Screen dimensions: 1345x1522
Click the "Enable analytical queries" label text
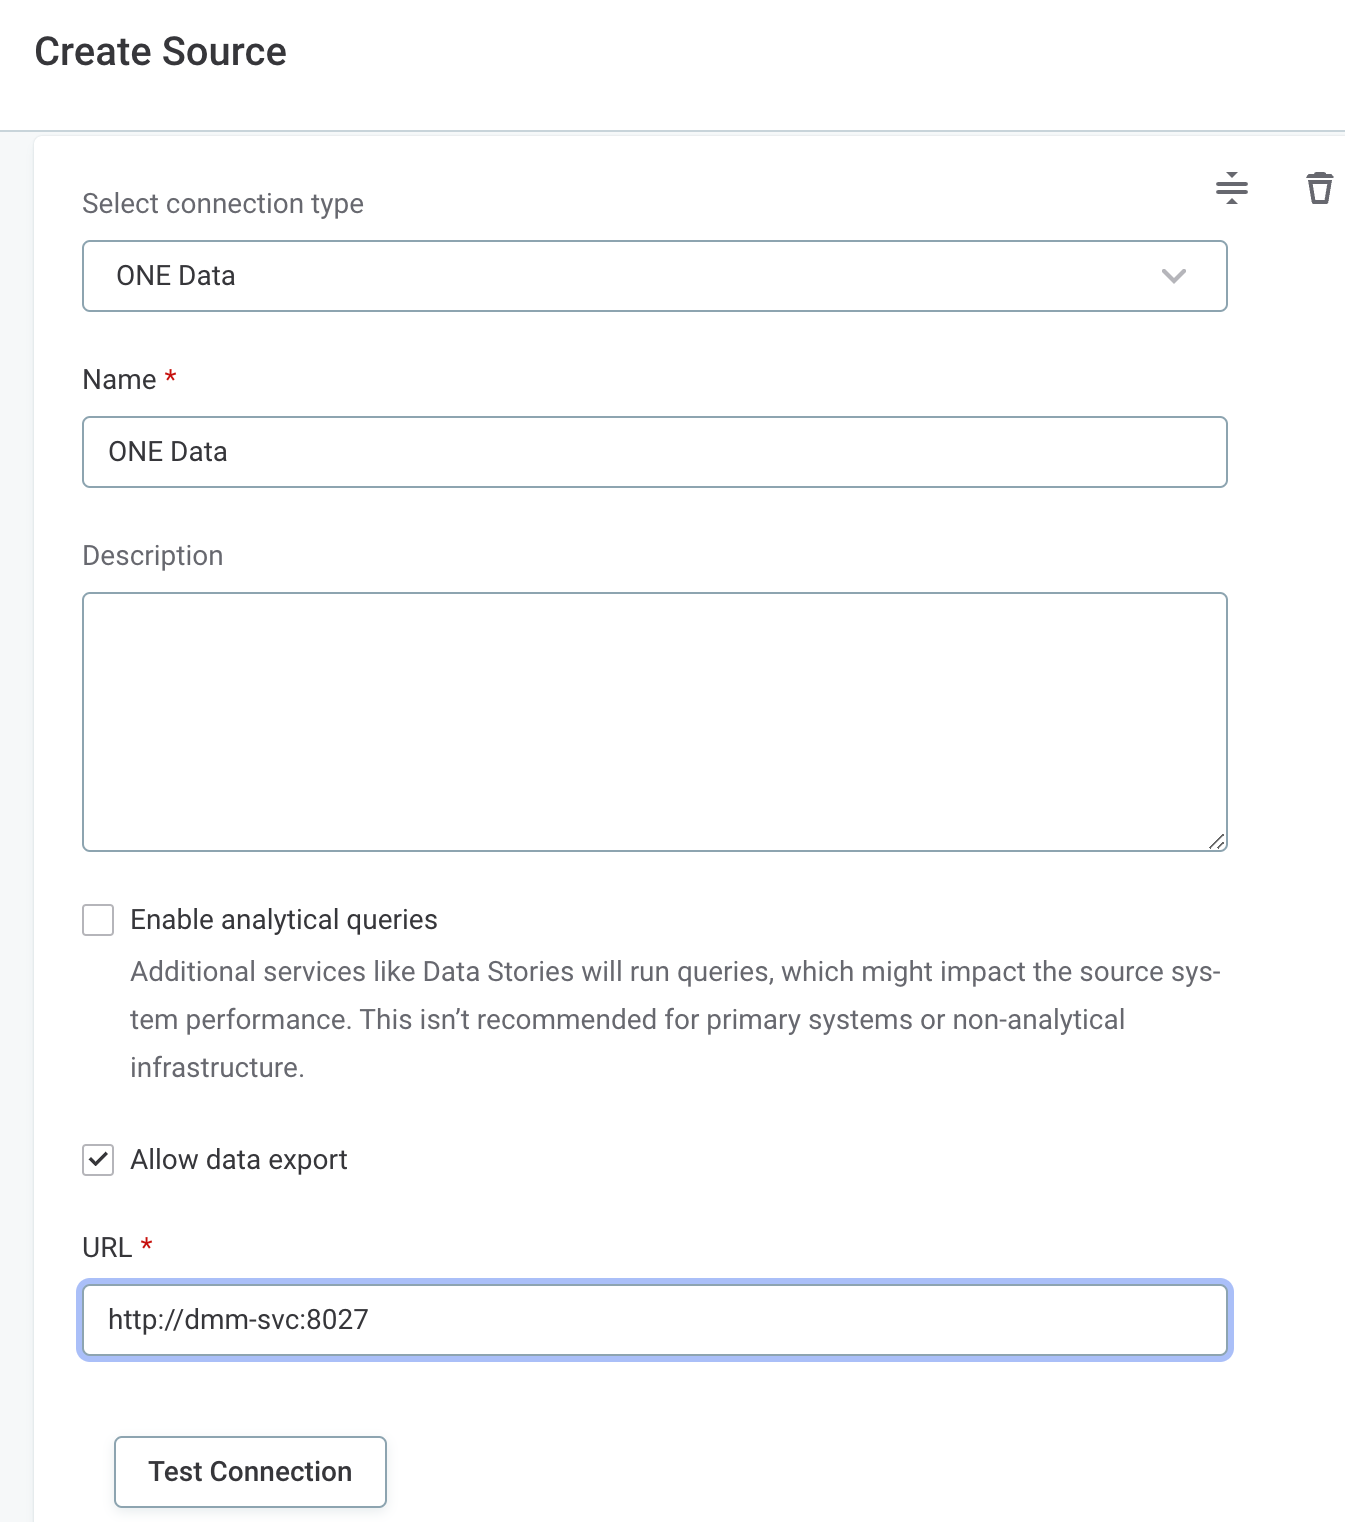(x=284, y=920)
